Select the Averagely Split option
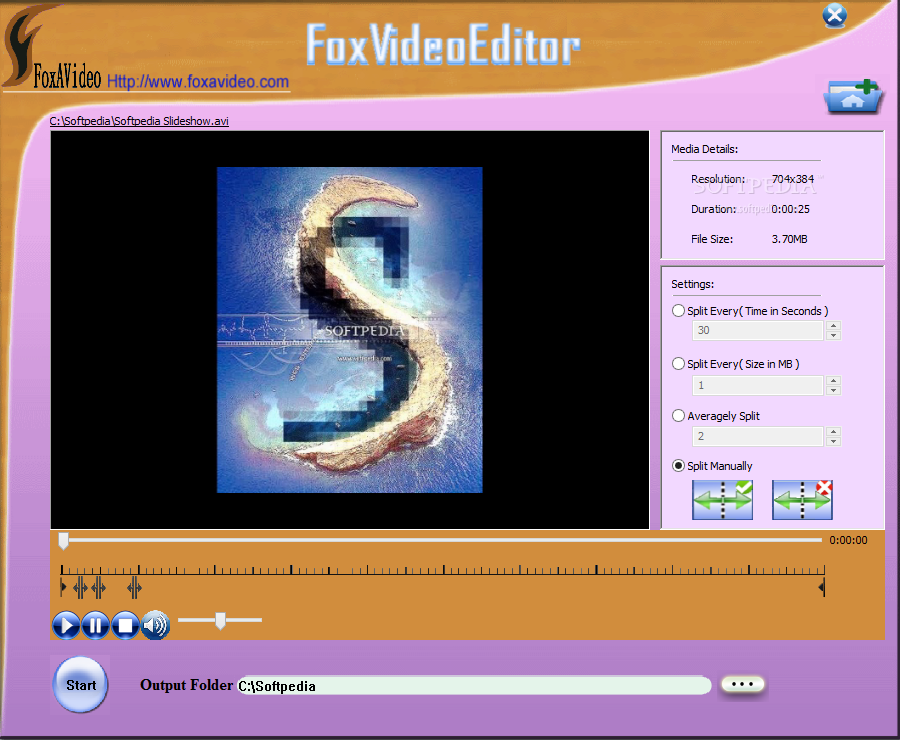The image size is (900, 740). click(x=678, y=416)
